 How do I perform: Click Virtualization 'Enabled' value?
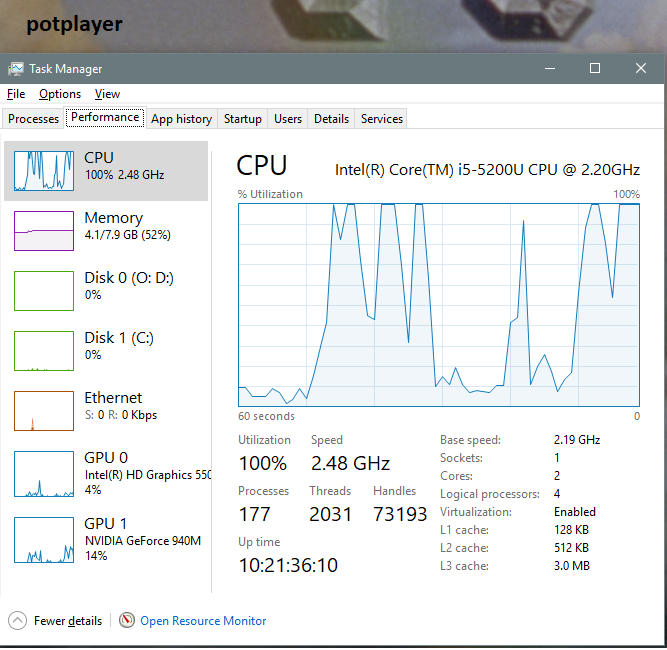pos(575,512)
